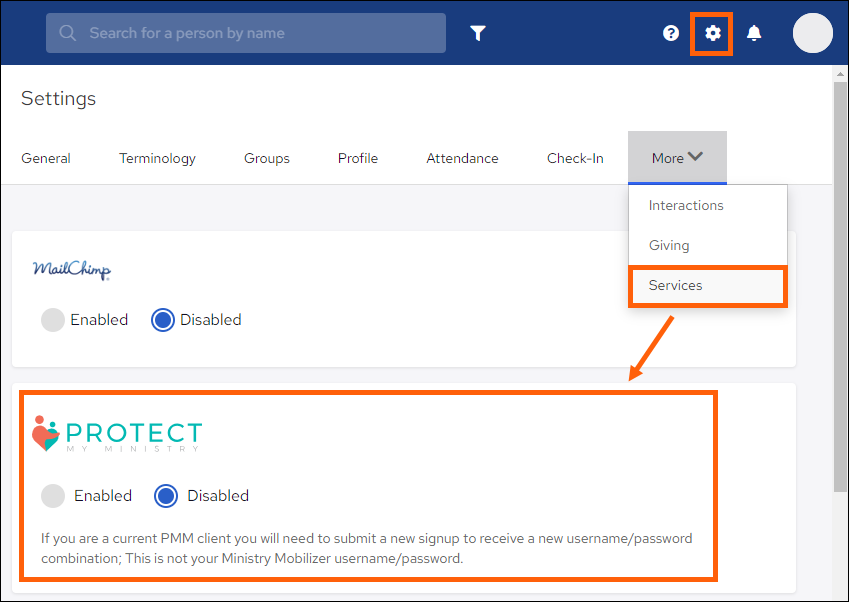
Task: Check notifications with the bell icon
Action: (x=753, y=33)
